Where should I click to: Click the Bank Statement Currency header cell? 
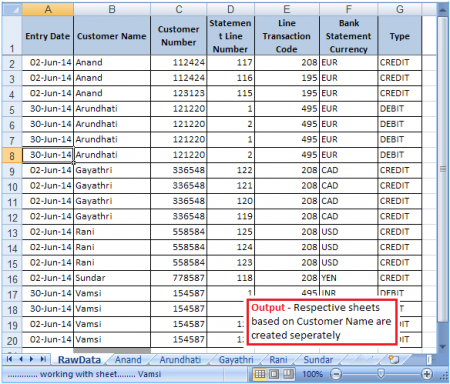[349, 35]
